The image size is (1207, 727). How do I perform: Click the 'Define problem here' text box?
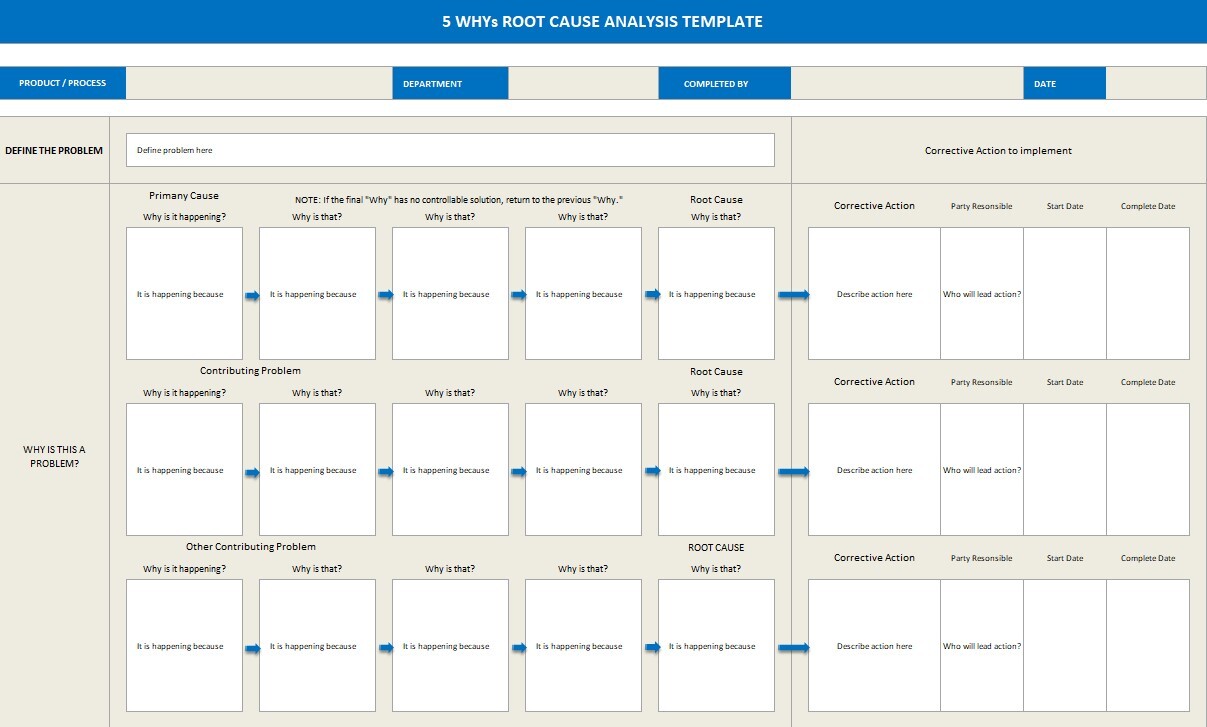[x=450, y=150]
